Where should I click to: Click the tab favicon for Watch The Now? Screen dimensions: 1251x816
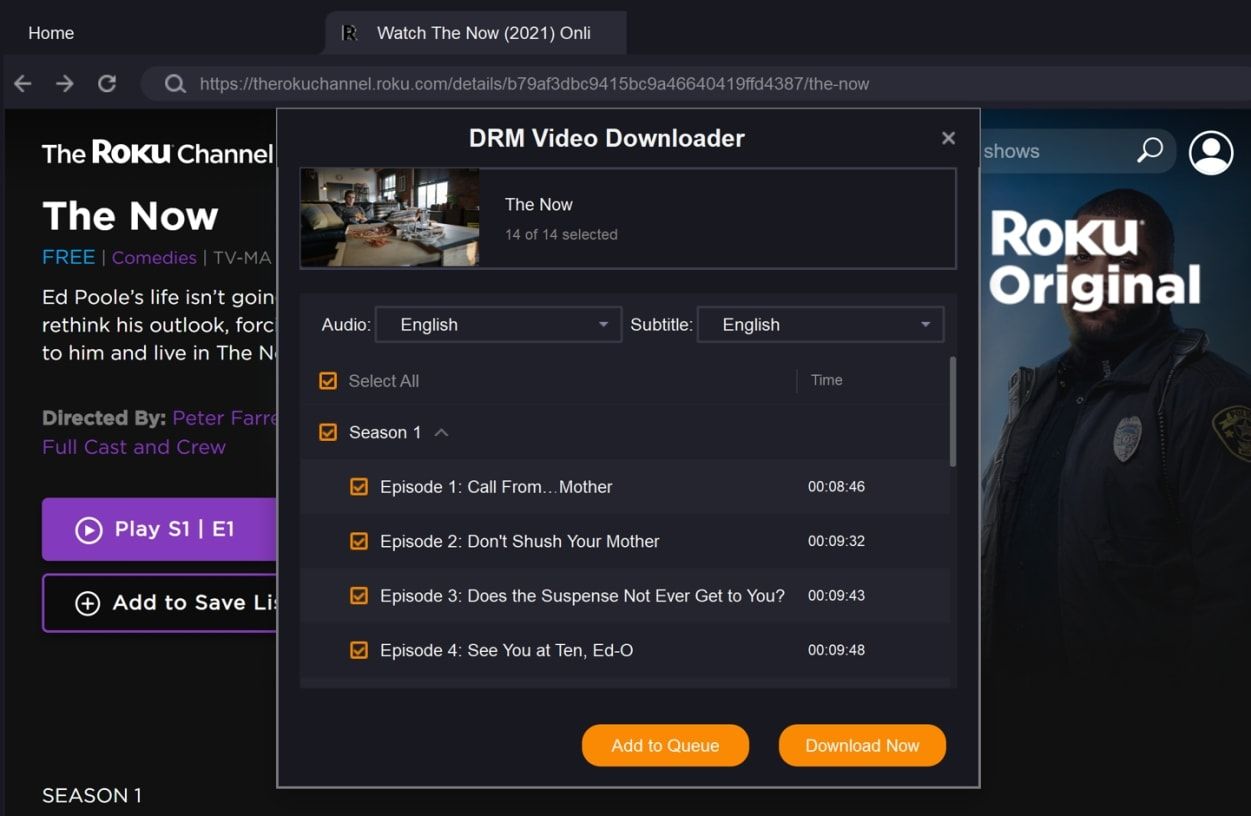pyautogui.click(x=349, y=33)
